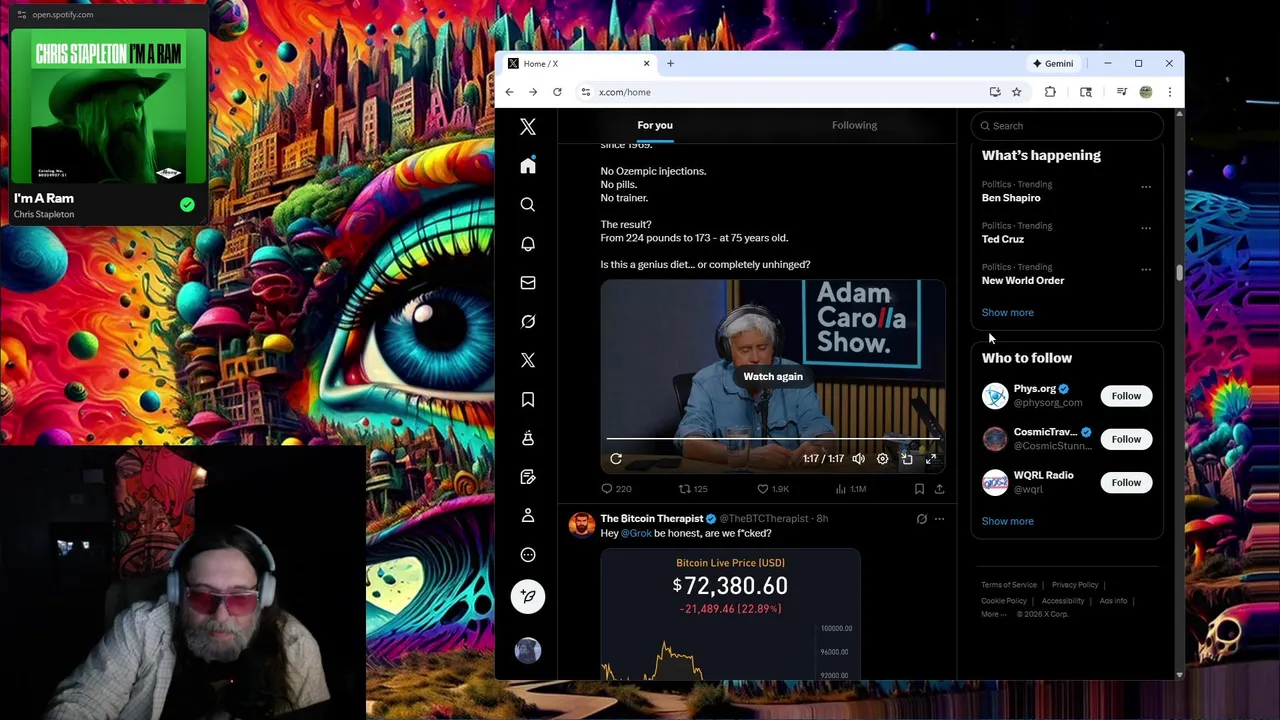Open X logo home in sidebar
Image resolution: width=1280 pixels, height=720 pixels.
pyautogui.click(x=528, y=127)
